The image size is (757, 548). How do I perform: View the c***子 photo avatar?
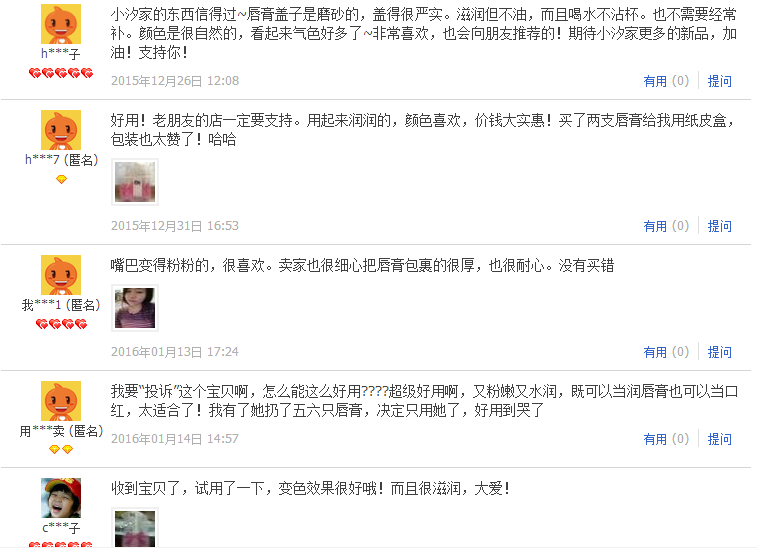coord(61,498)
